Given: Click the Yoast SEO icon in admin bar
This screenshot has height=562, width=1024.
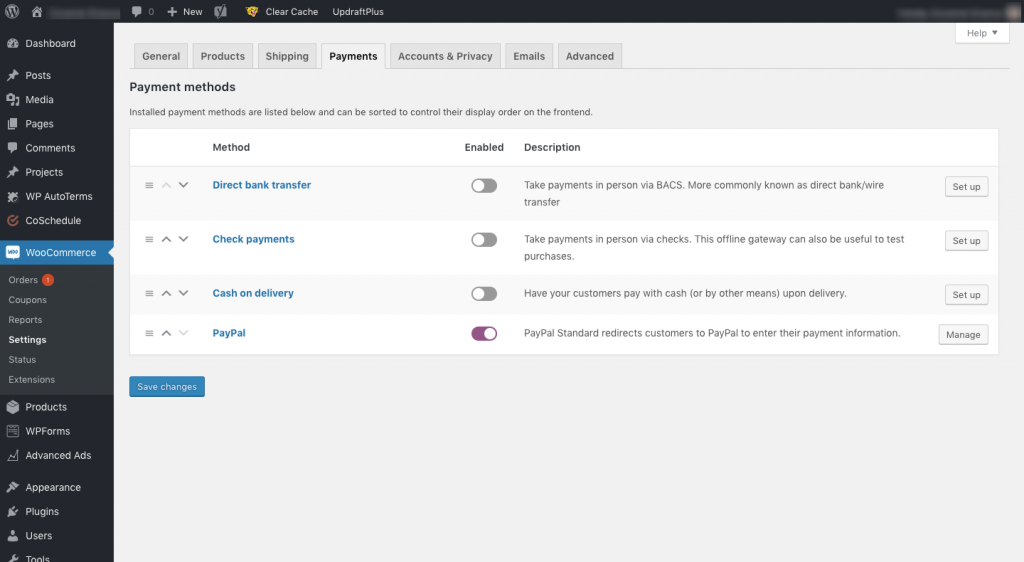Looking at the screenshot, I should (x=218, y=12).
